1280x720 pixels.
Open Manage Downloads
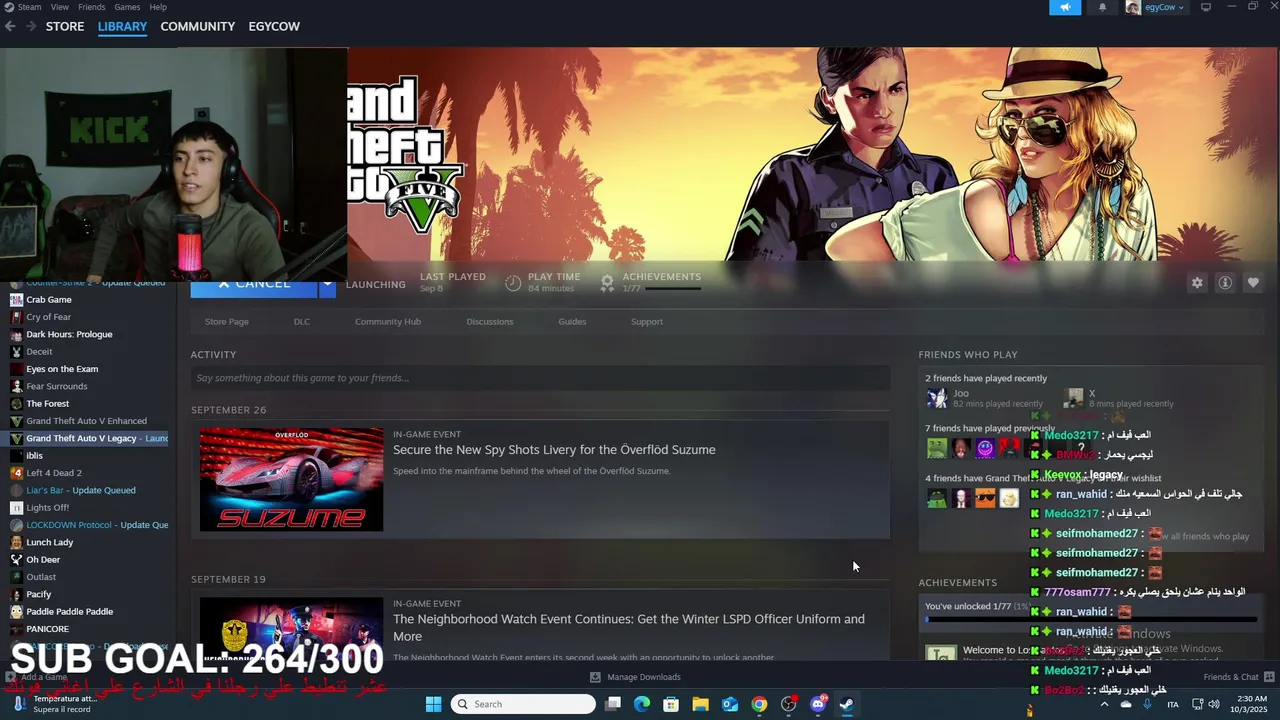pos(635,677)
